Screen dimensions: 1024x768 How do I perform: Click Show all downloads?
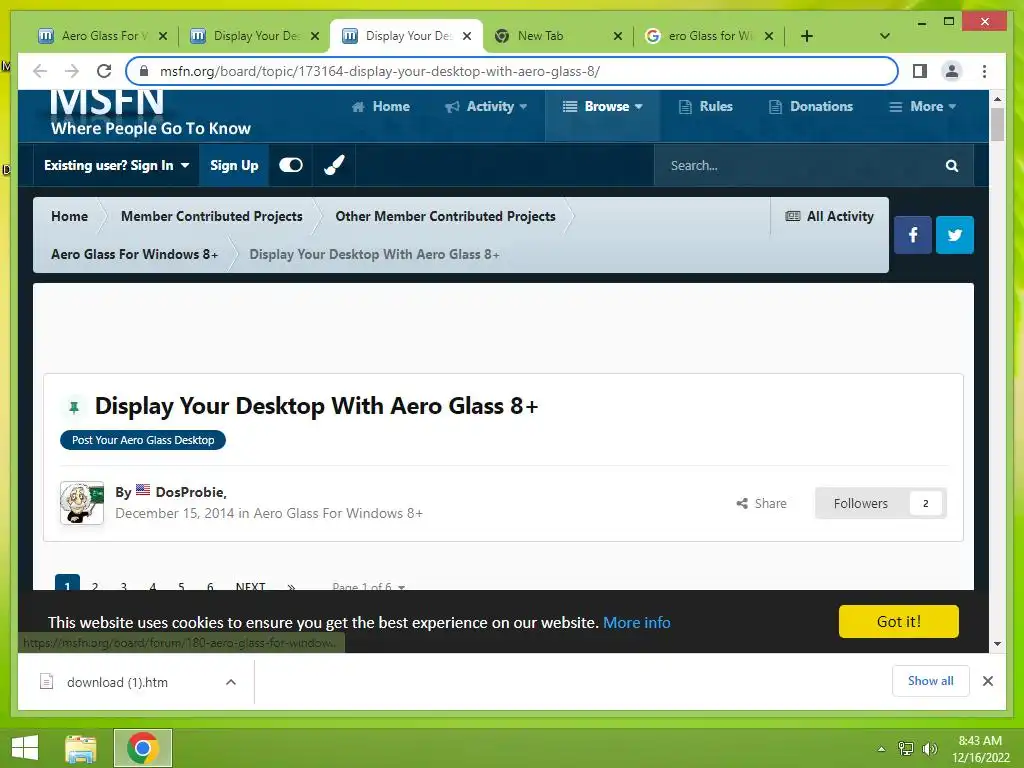931,681
